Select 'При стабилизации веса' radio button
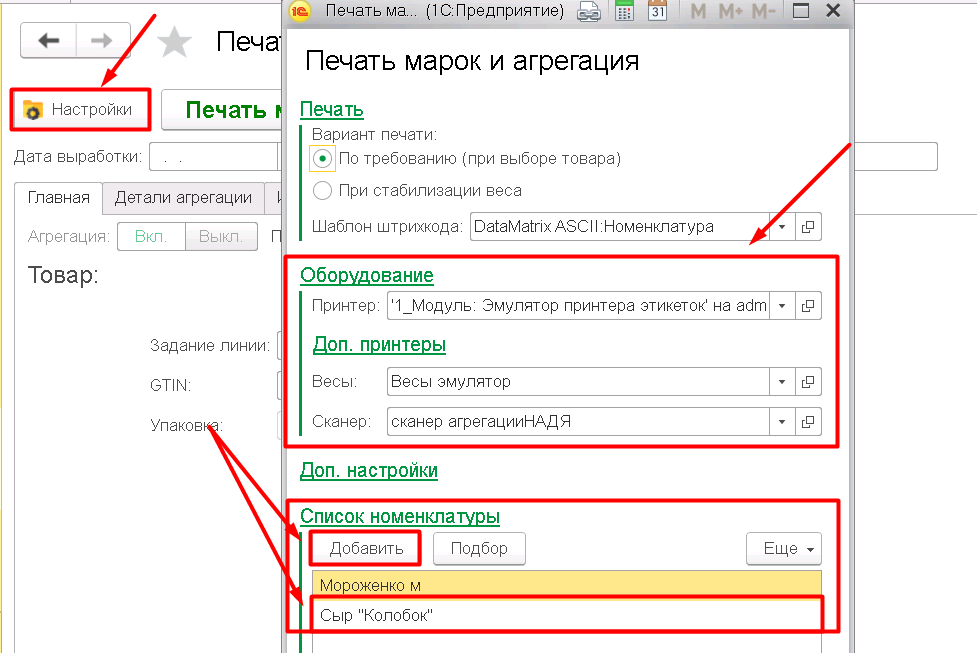This screenshot has height=653, width=977. (x=322, y=190)
